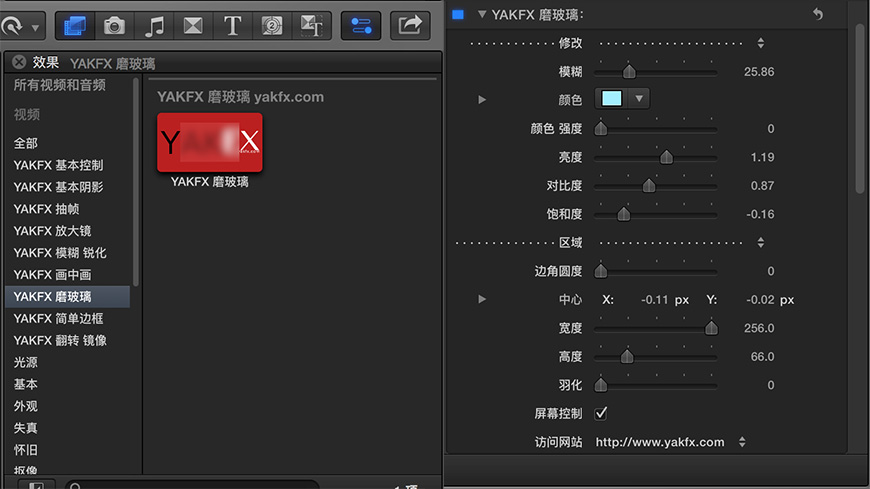Collapse the YAKFX 磨玻璃 disclosure triangle
The image size is (870, 489).
tap(482, 14)
